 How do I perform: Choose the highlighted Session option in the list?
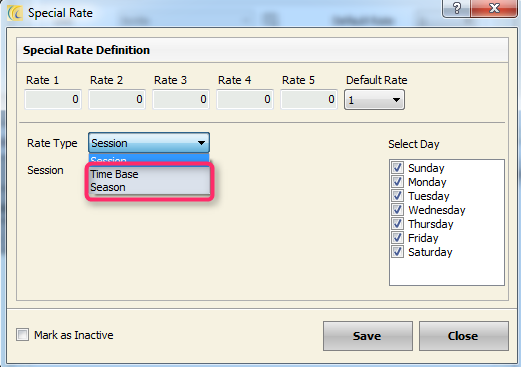click(x=149, y=159)
